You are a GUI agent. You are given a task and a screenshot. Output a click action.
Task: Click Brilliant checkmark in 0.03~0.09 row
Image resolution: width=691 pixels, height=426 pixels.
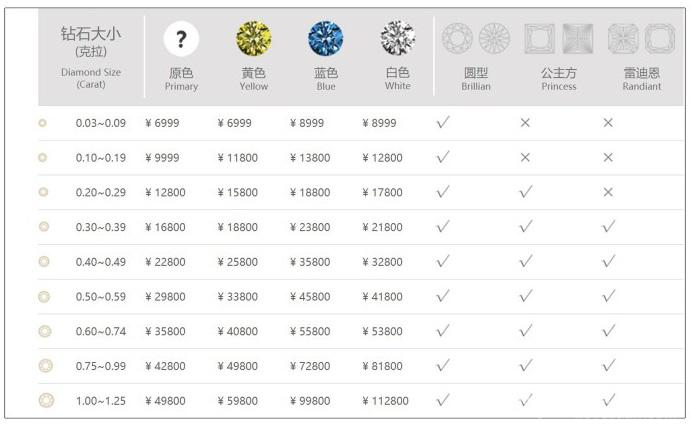click(x=443, y=122)
